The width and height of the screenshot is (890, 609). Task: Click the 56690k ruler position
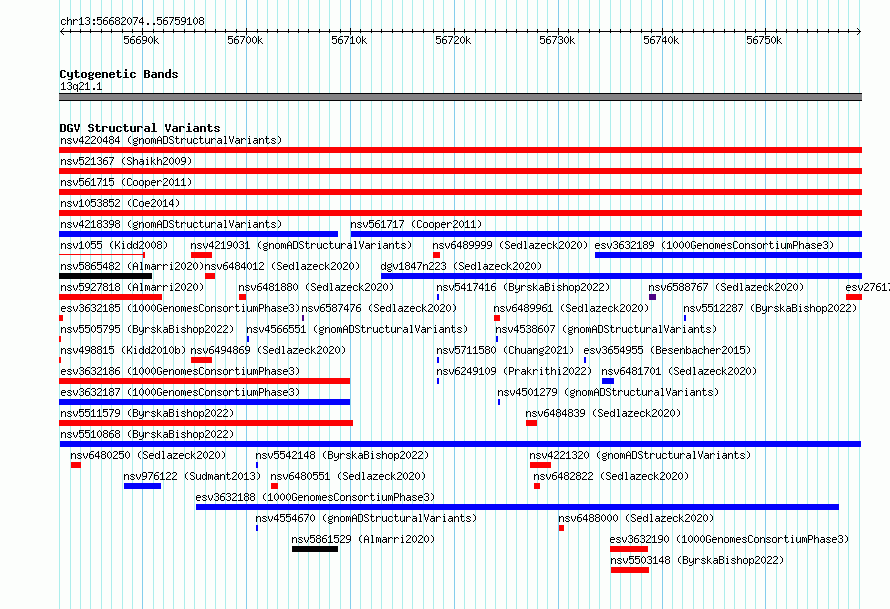click(141, 40)
